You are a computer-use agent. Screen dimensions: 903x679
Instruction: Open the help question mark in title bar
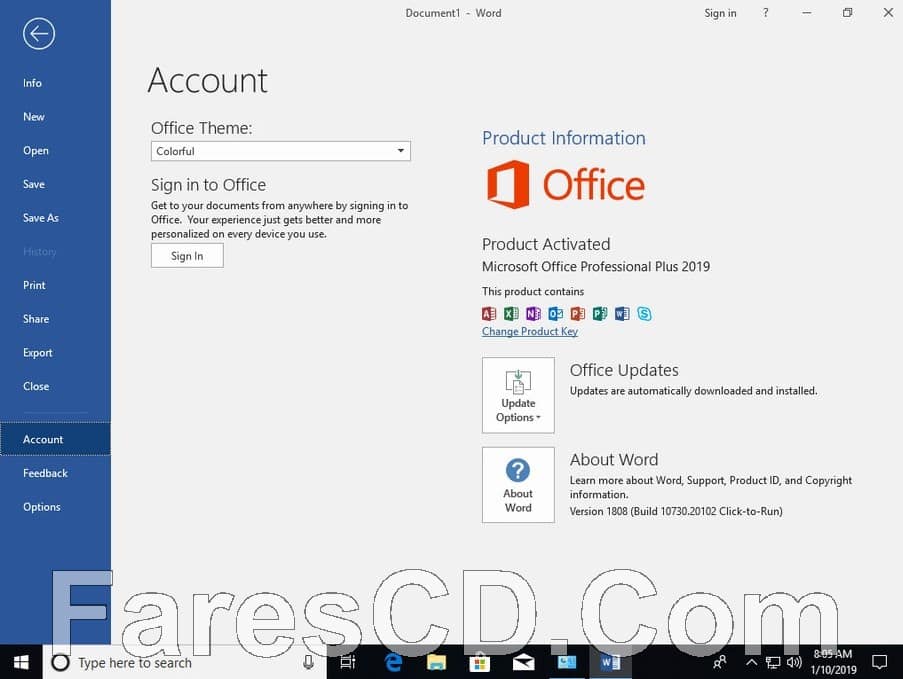765,13
